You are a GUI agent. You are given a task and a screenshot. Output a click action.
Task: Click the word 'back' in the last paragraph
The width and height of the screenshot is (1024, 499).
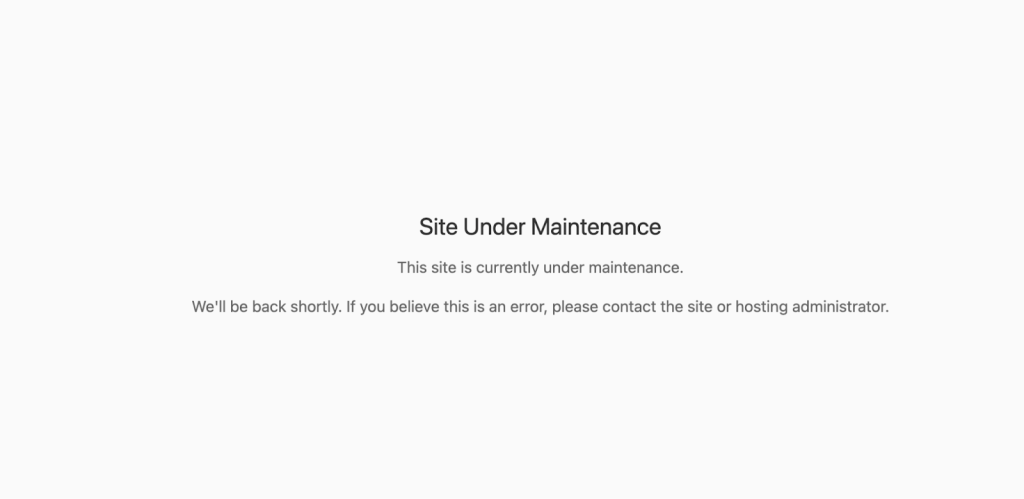[269, 307]
